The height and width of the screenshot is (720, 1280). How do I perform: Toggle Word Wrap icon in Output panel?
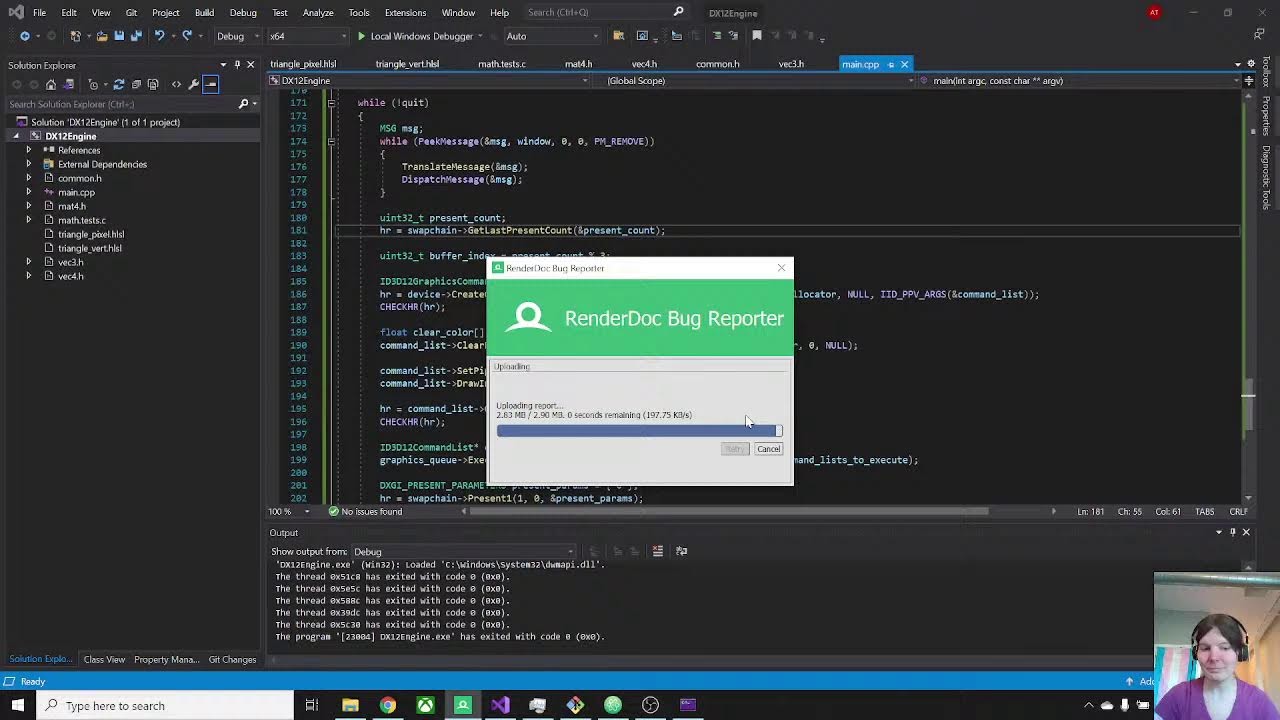click(681, 551)
